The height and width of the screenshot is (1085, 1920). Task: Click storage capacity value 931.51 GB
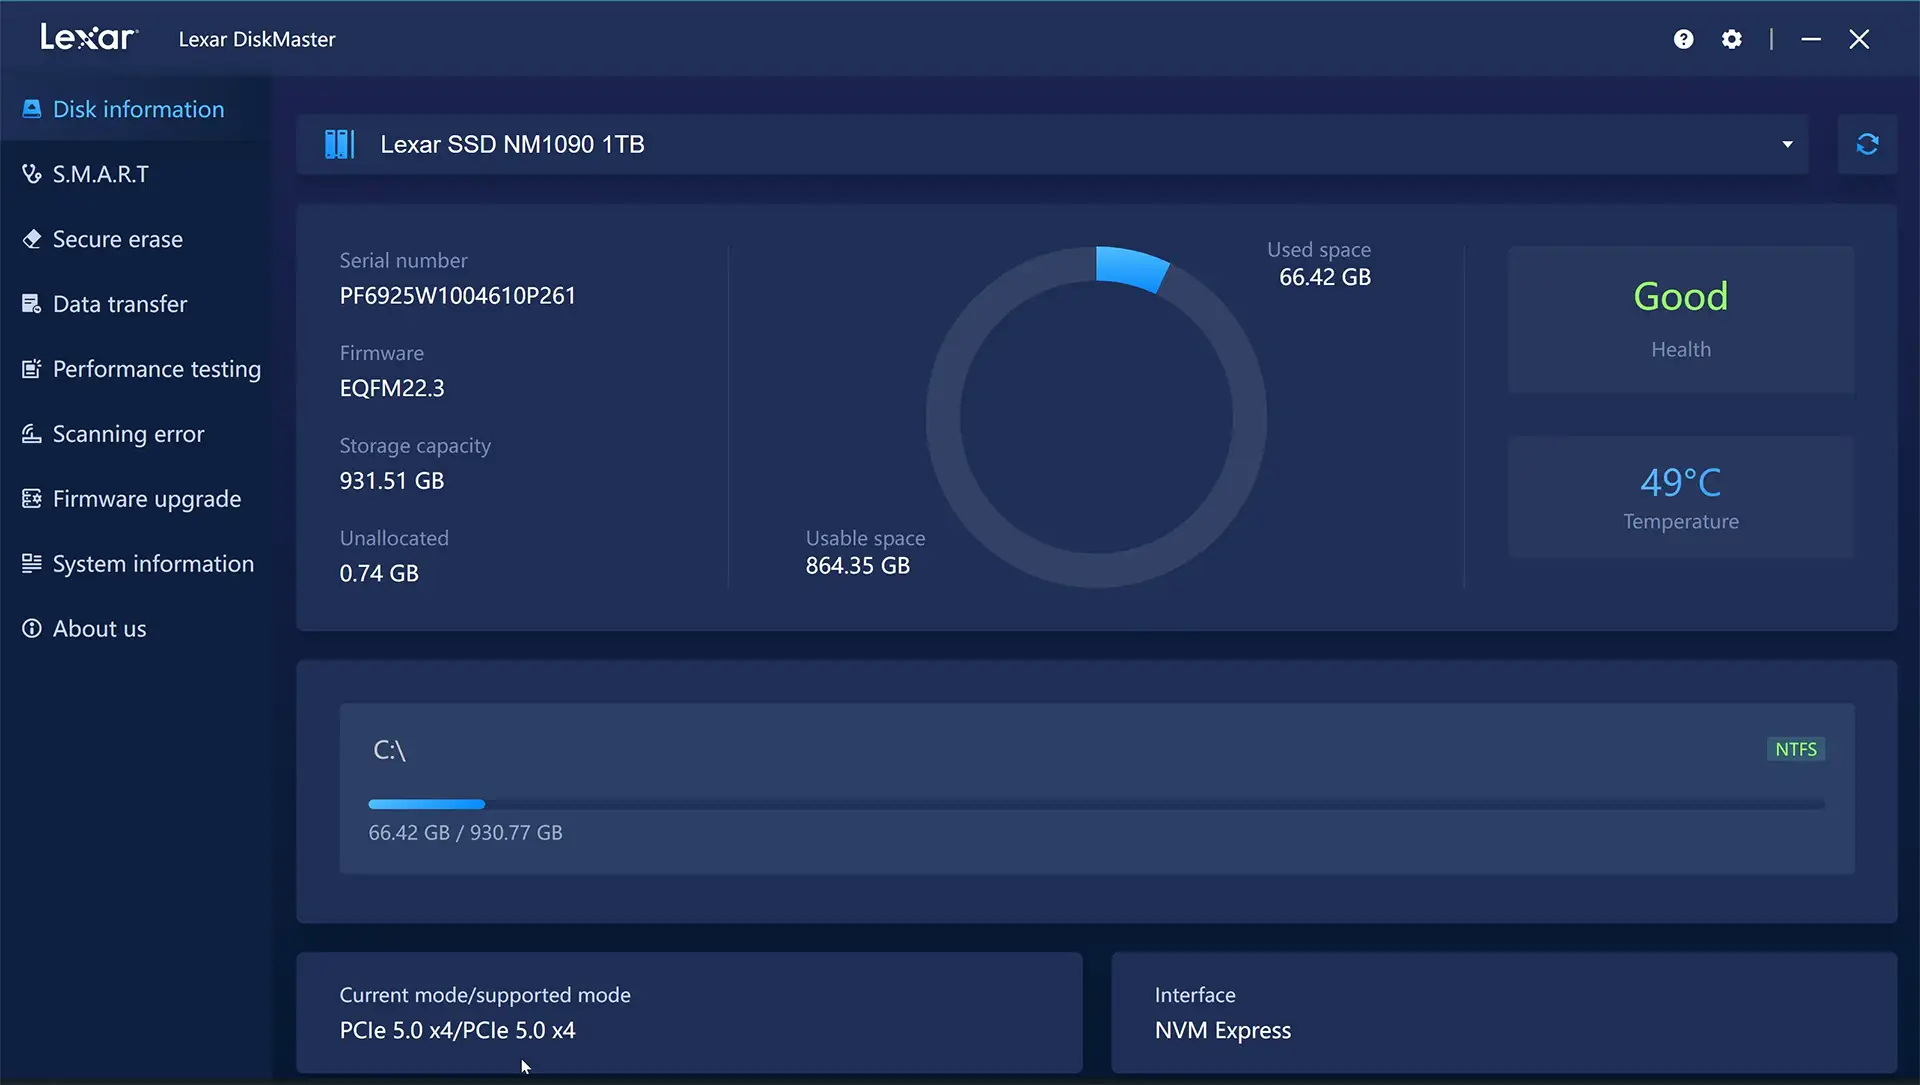(391, 481)
